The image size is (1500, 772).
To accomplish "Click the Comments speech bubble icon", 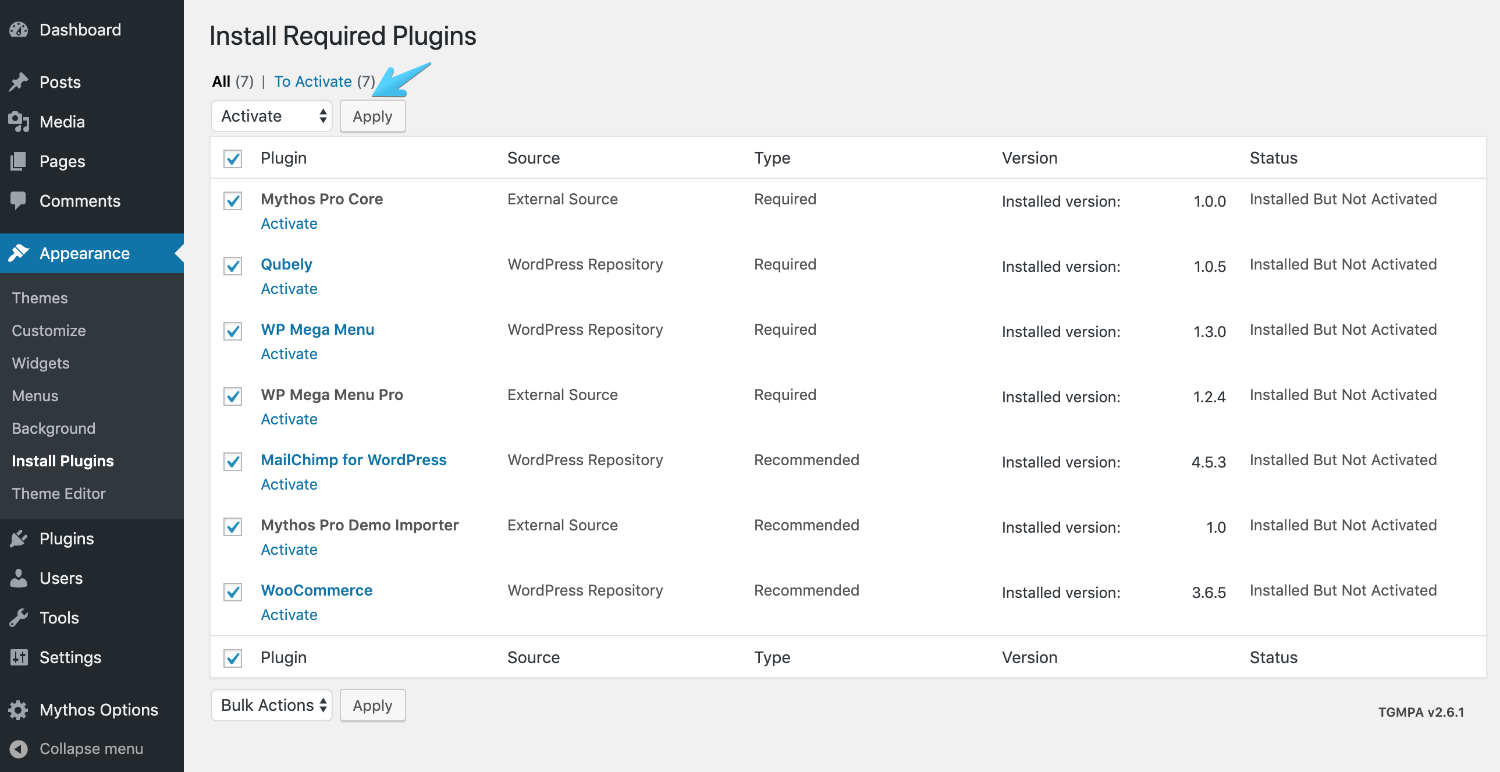I will click(x=18, y=201).
